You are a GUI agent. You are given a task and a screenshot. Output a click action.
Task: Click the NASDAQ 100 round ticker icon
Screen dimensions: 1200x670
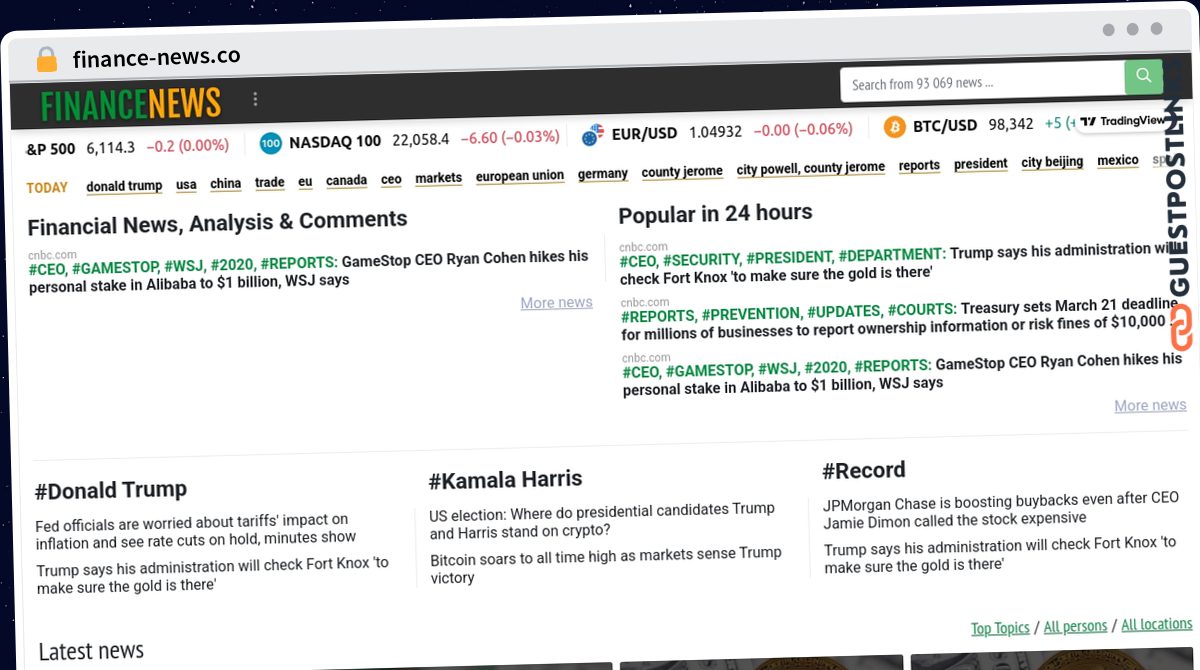click(271, 143)
